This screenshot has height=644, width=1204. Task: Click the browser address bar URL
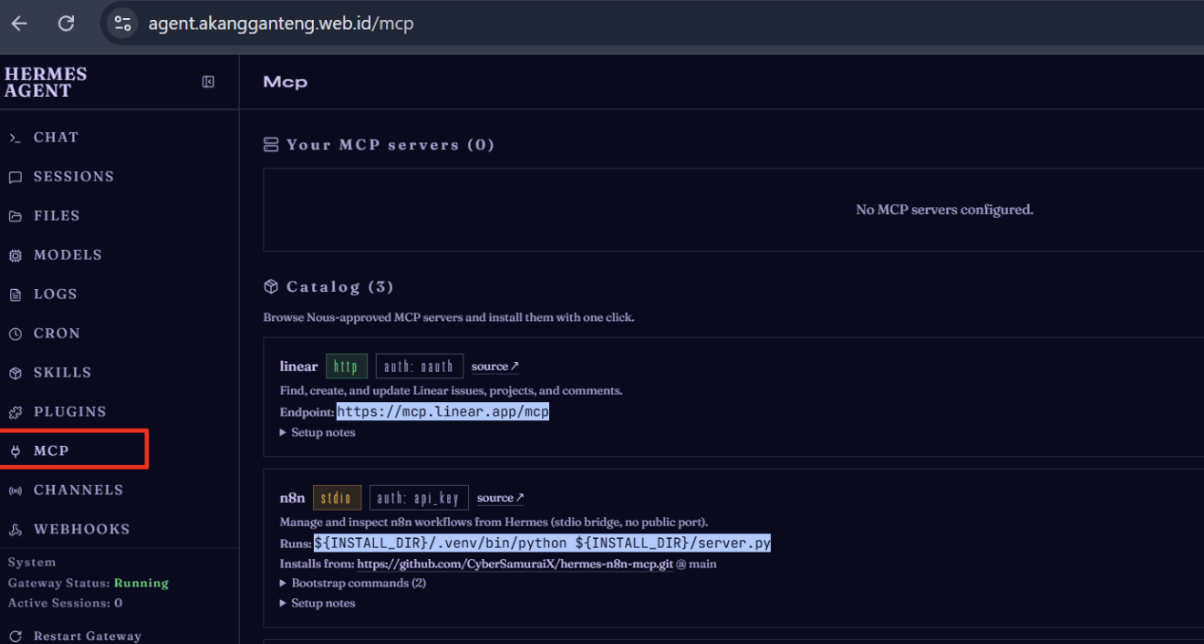coord(281,23)
